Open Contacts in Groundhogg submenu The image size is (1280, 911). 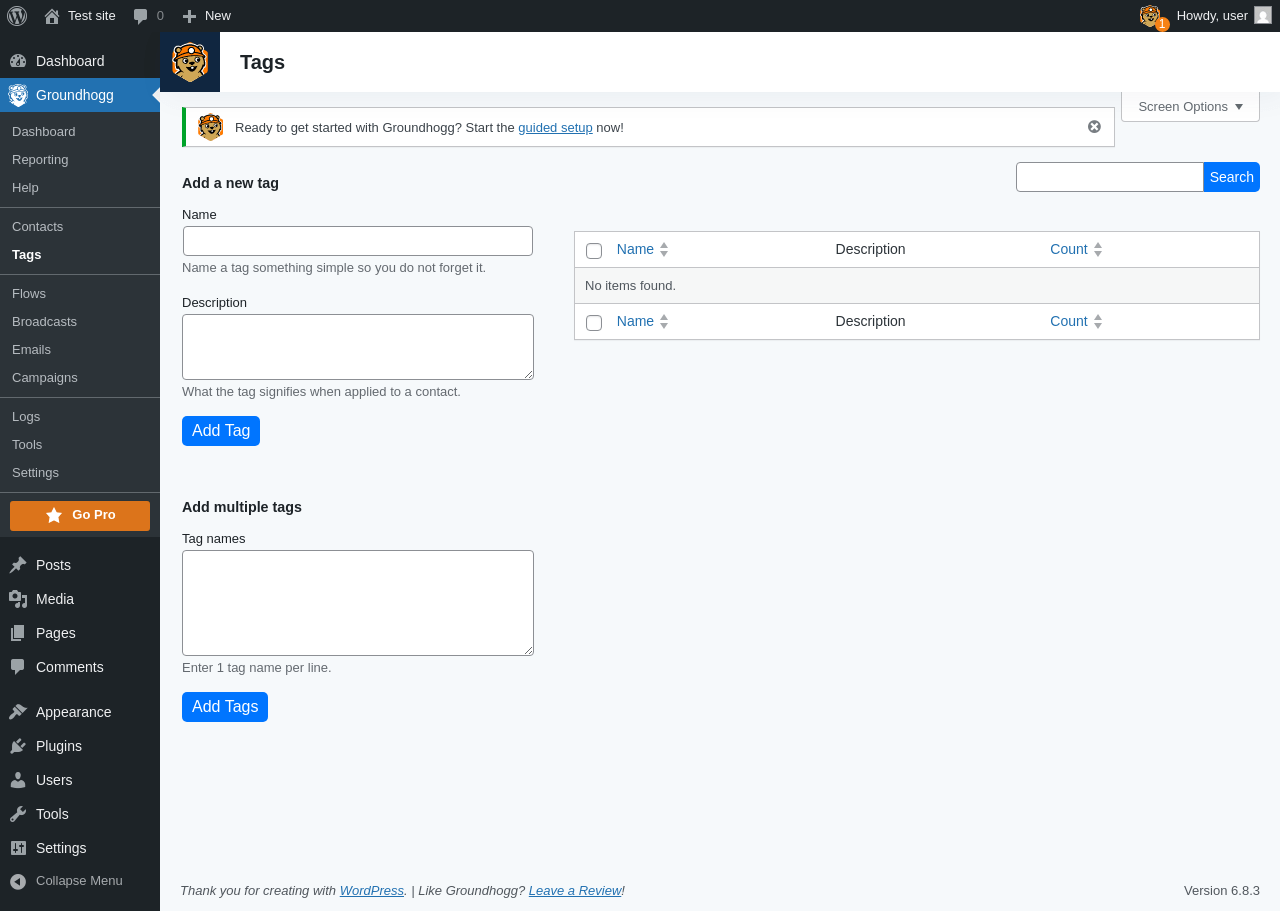click(38, 227)
